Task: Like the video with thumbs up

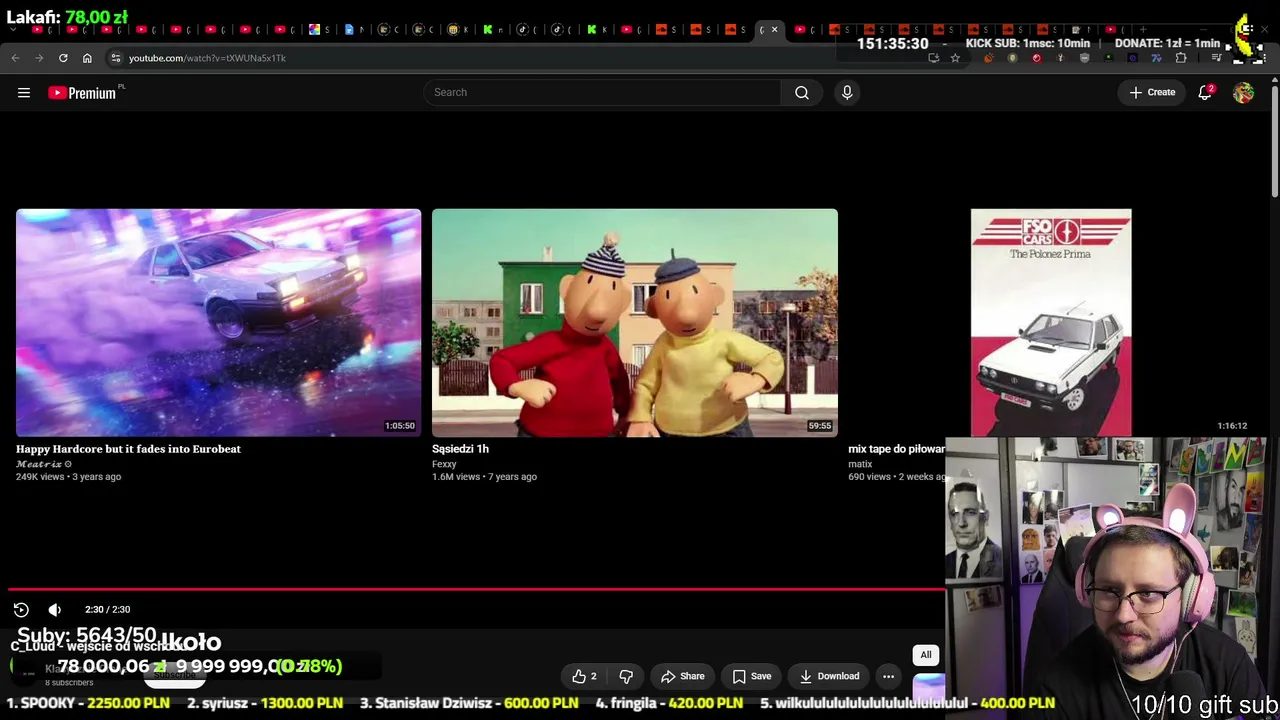Action: [585, 676]
